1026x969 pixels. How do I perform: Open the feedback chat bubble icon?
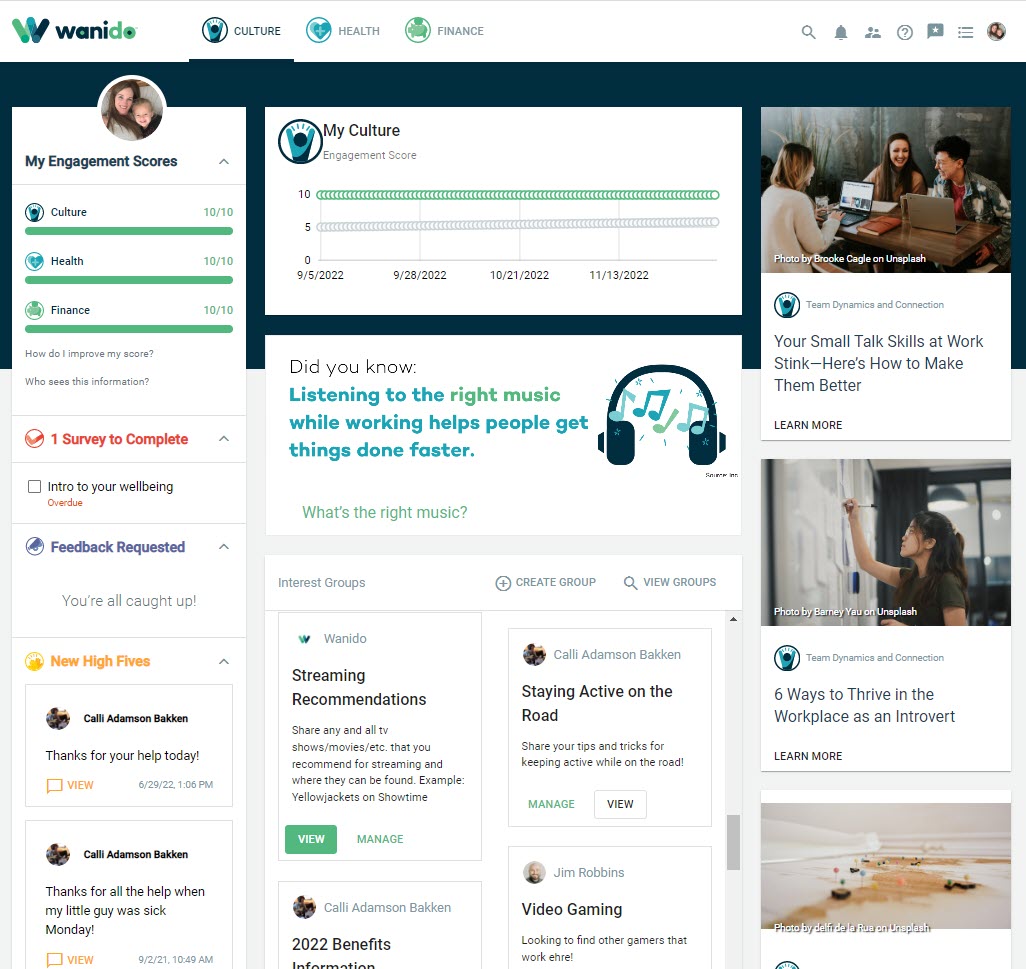(x=935, y=31)
